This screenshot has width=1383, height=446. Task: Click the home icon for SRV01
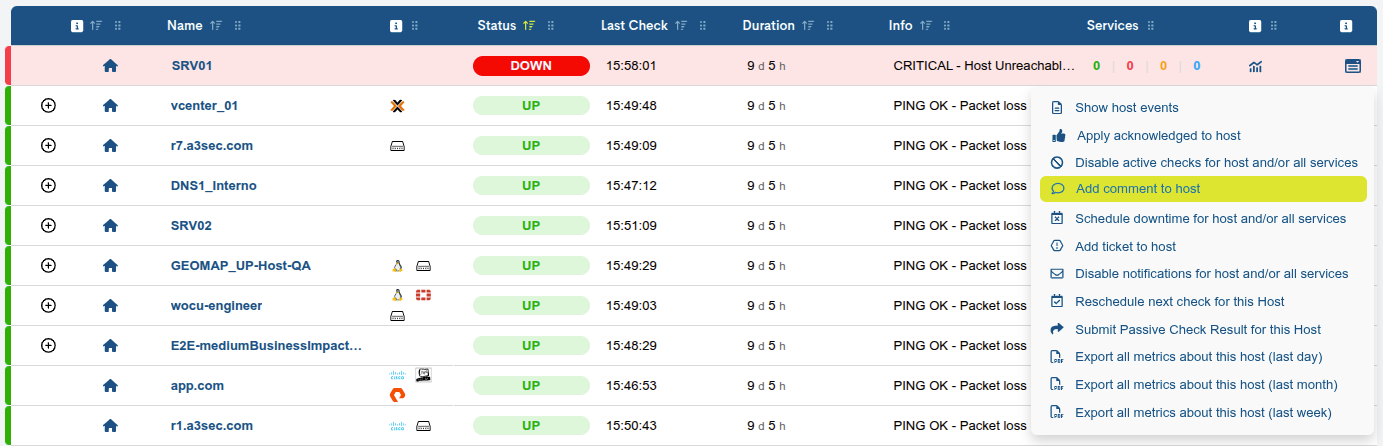[110, 66]
